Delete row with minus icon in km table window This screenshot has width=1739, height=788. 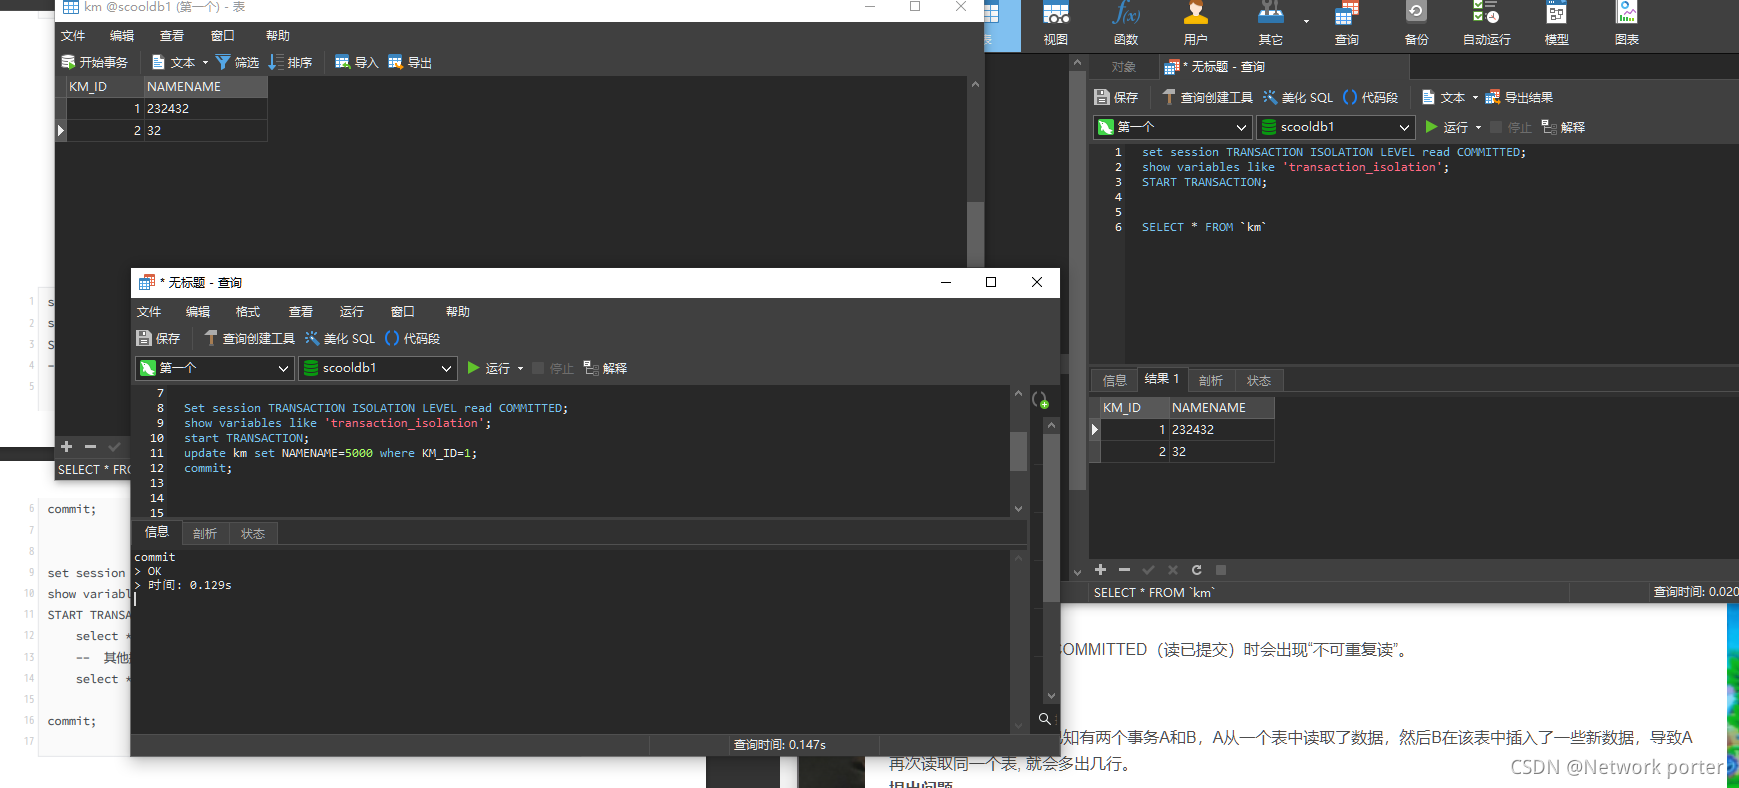point(90,447)
